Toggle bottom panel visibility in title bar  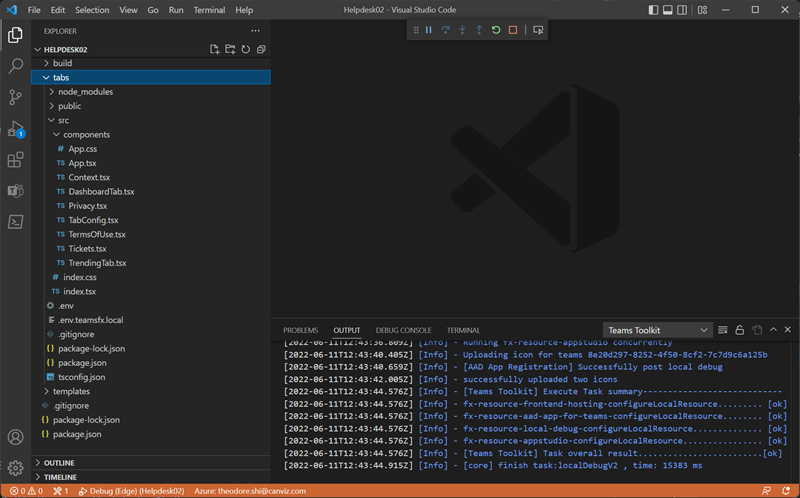pos(667,10)
